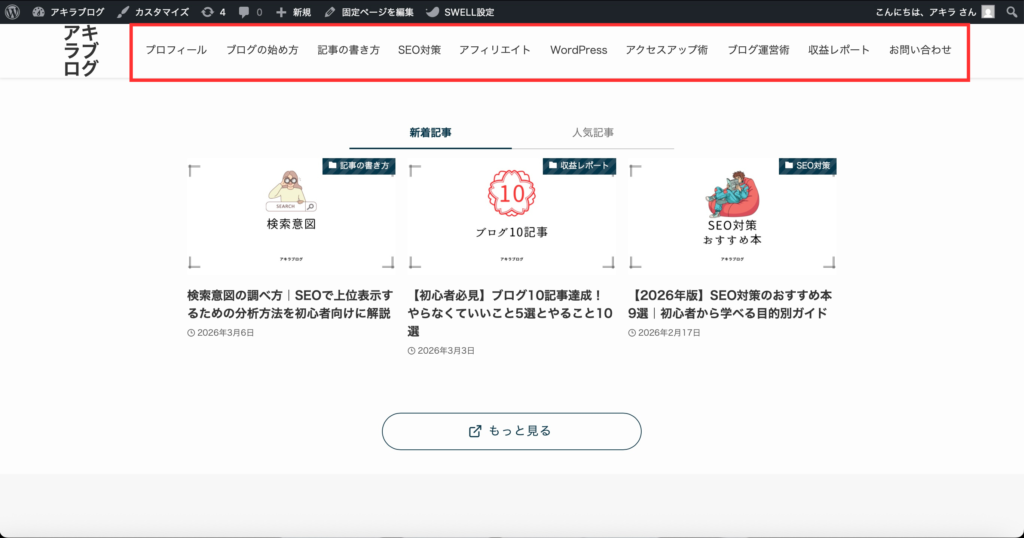Click 固定ページを編集 in admin bar

click(369, 12)
